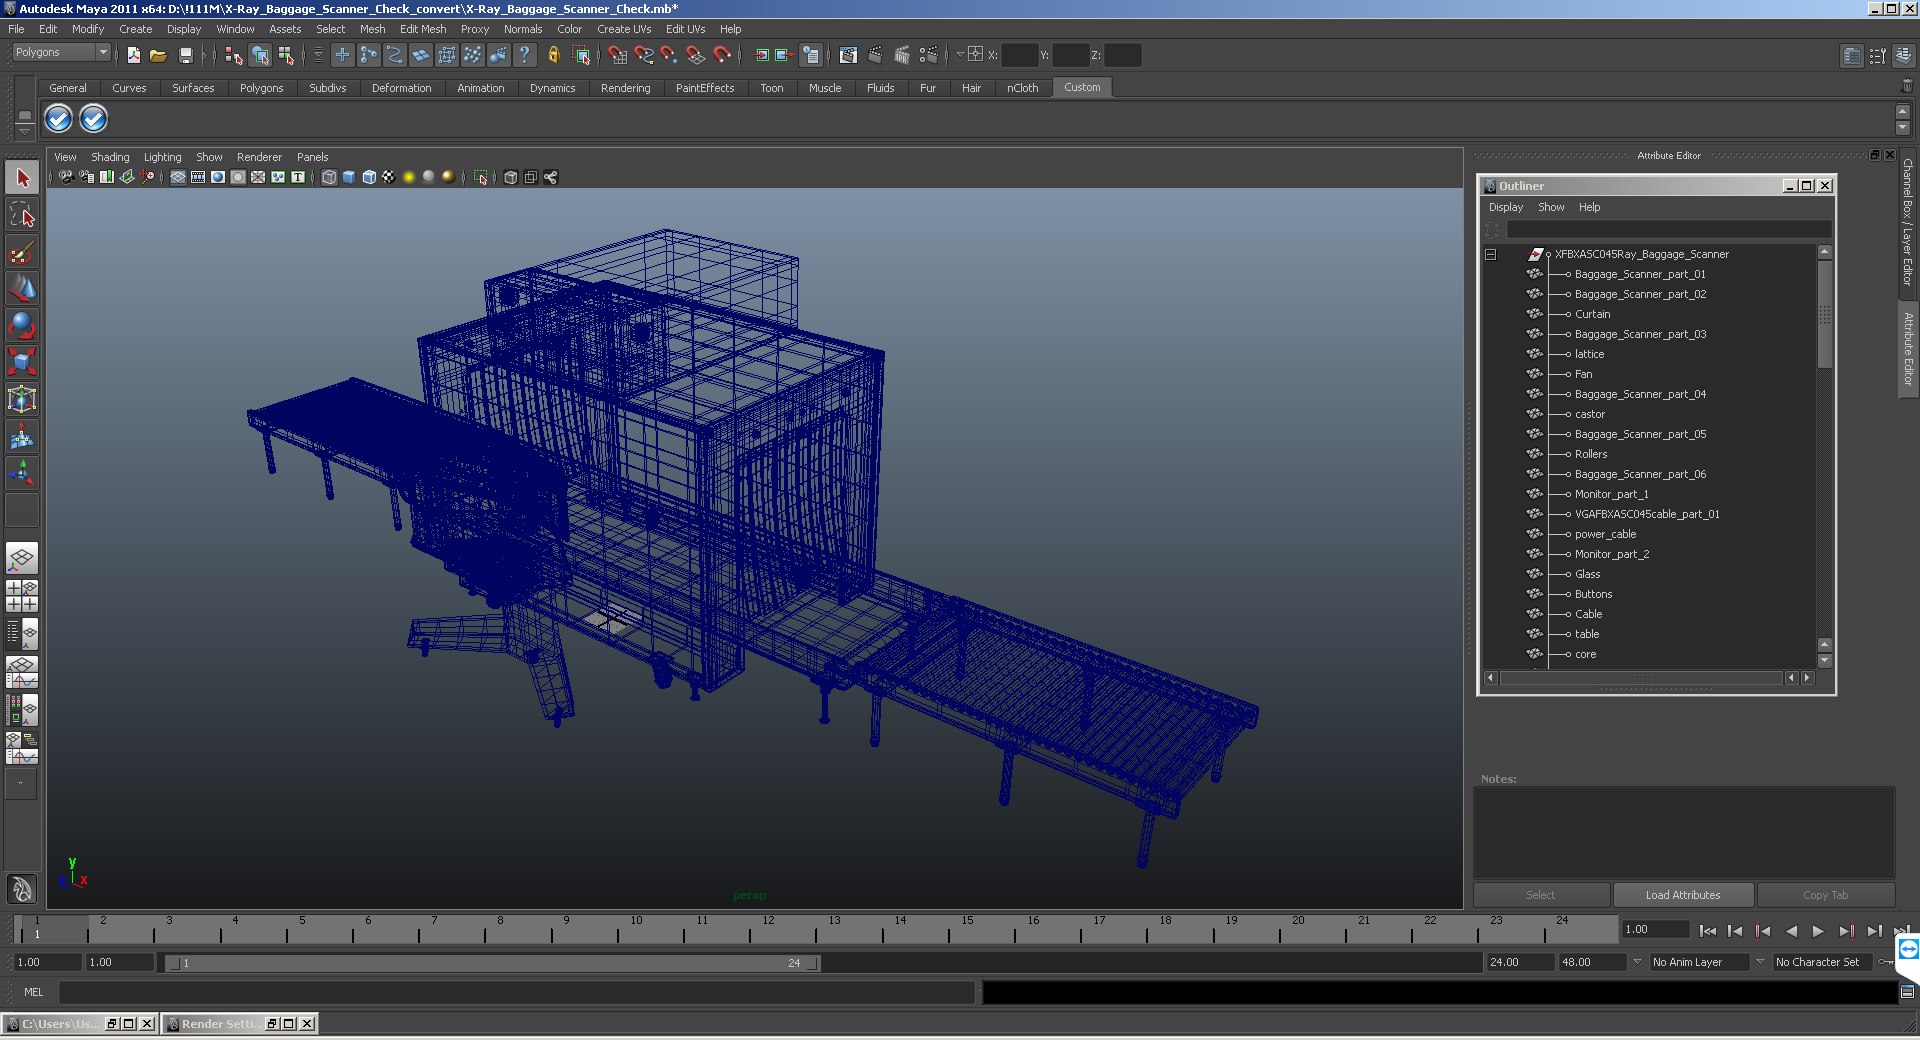
Task: Select power_cable in the Outliner
Action: tap(1605, 534)
